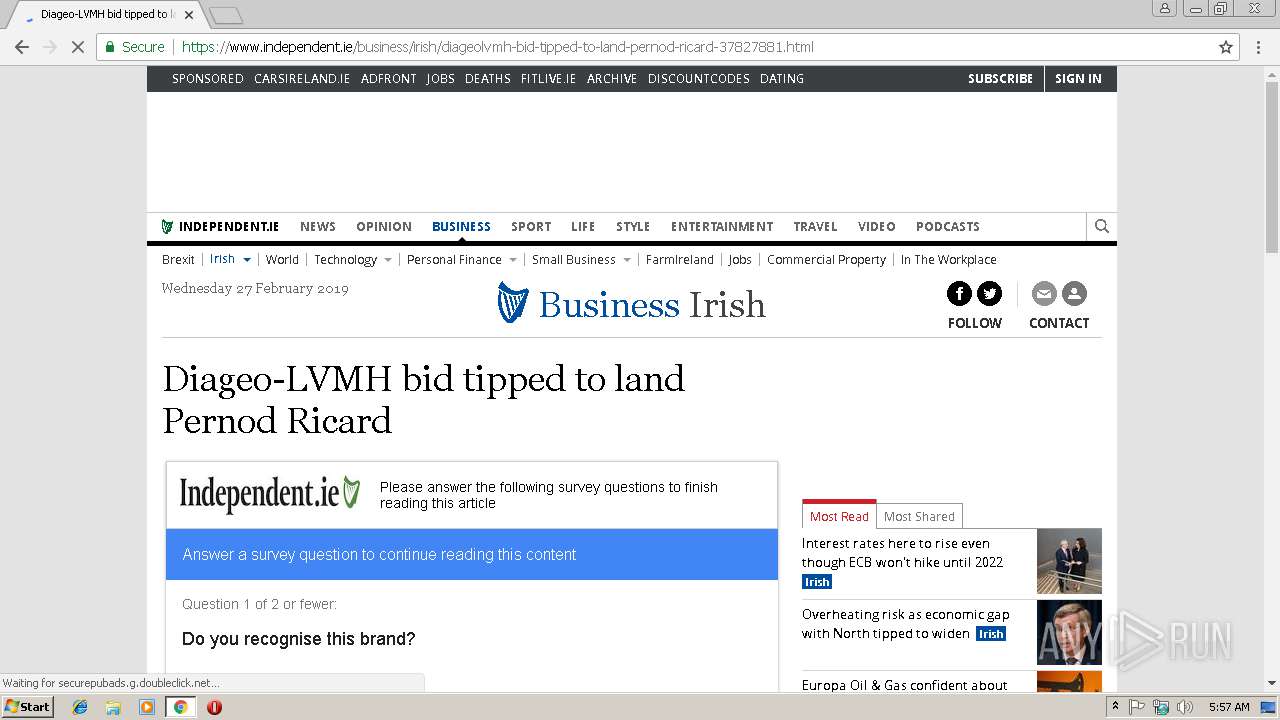Open a new browser tab

pos(226,15)
